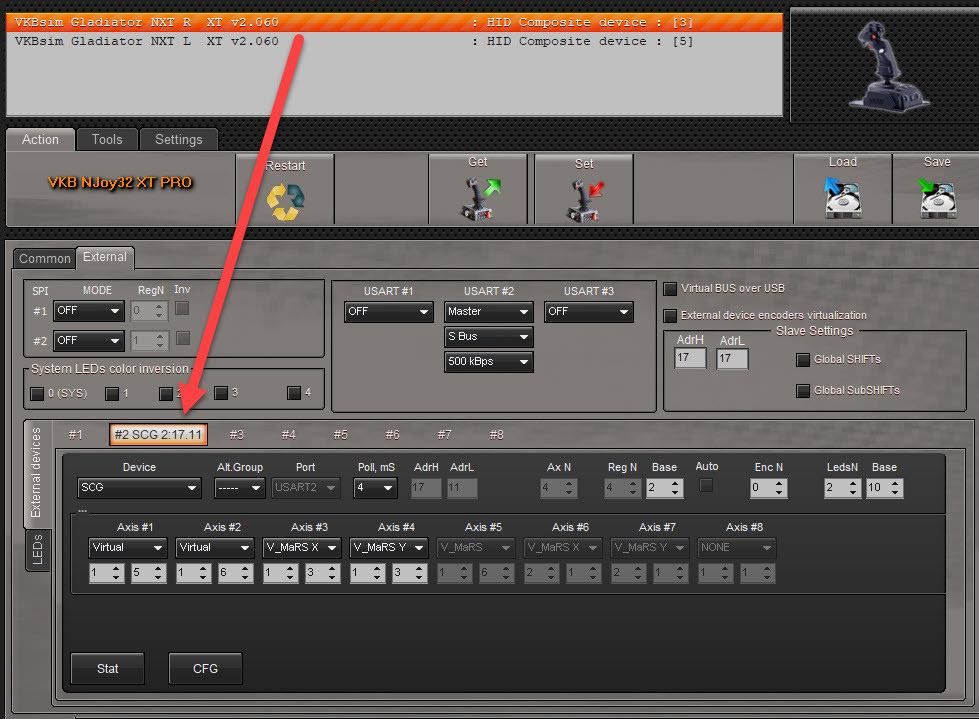Select external device slot #8
Image resolution: width=979 pixels, height=719 pixels.
point(496,434)
